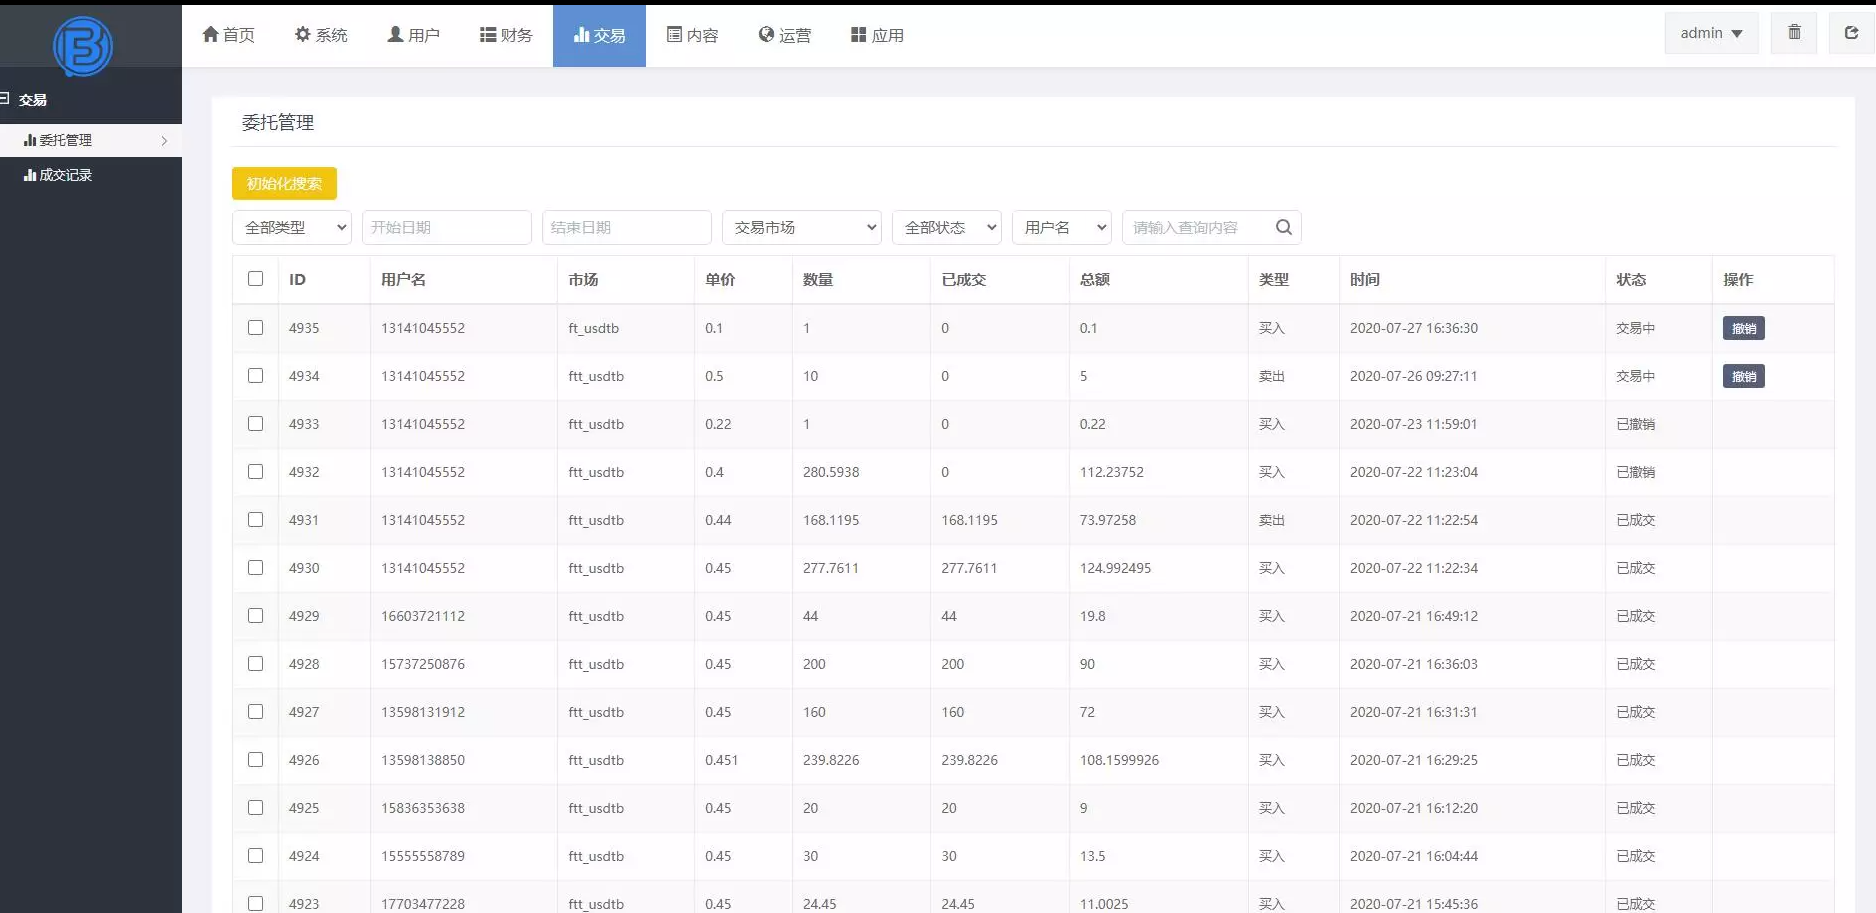The image size is (1876, 913).
Task: Check the select-all checkbox in the table header
Action: (255, 279)
